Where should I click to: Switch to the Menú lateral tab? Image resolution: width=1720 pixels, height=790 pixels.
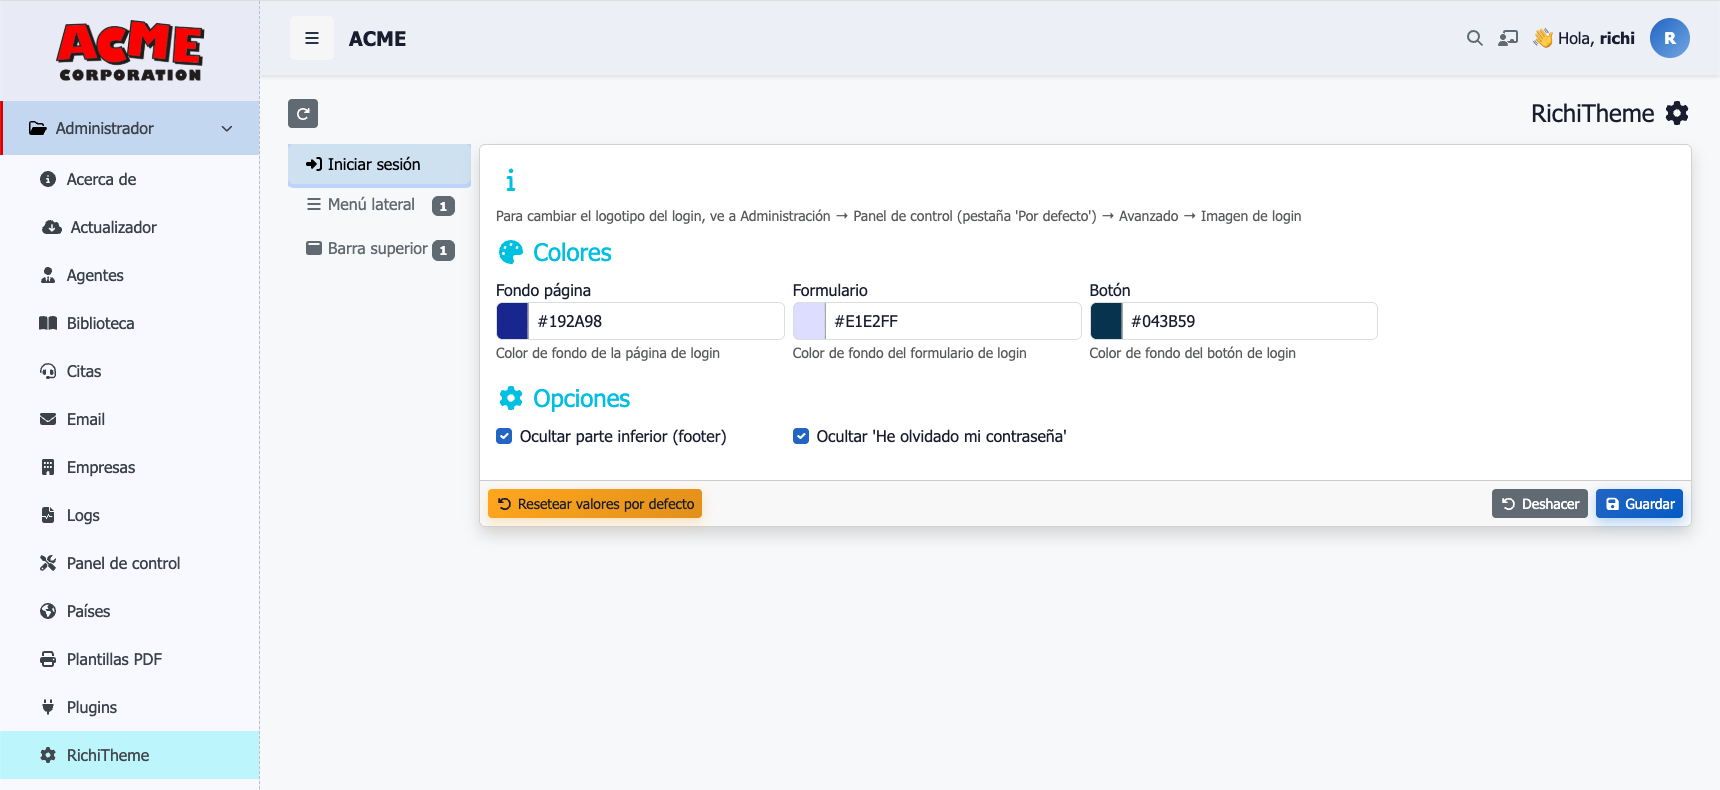click(x=371, y=205)
